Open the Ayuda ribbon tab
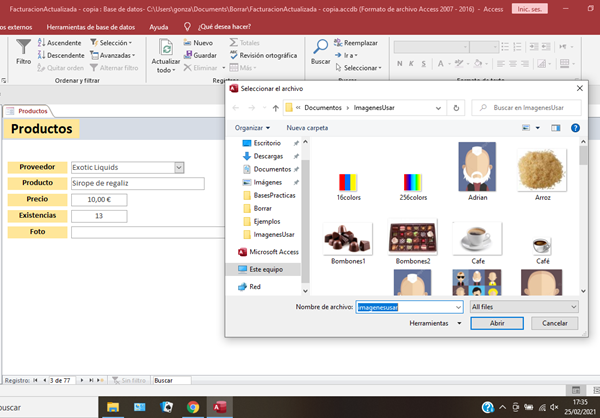Viewport: 600px width, 418px height. click(159, 27)
